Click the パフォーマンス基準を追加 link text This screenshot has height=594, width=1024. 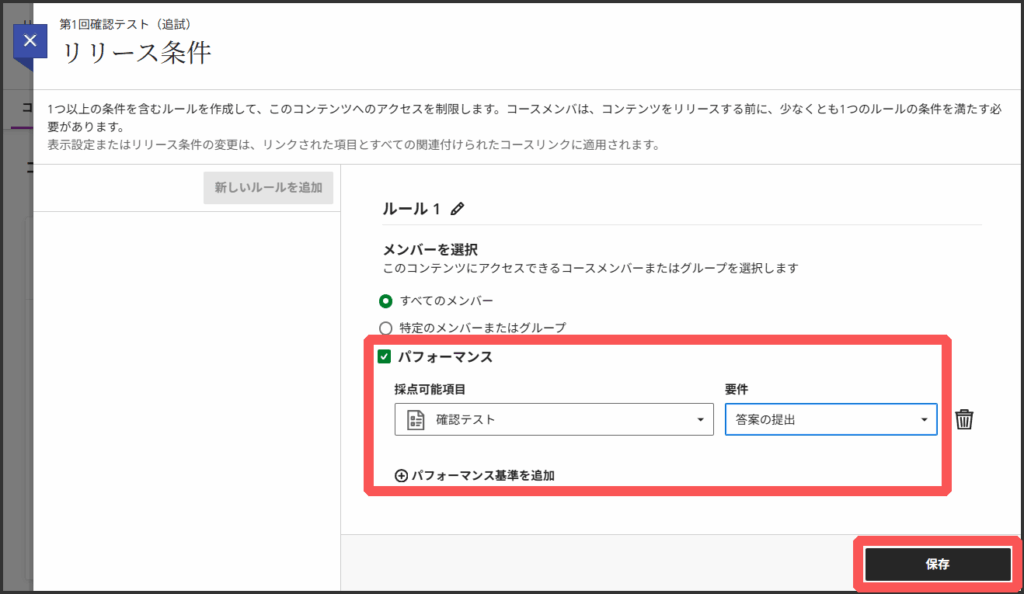click(x=483, y=476)
